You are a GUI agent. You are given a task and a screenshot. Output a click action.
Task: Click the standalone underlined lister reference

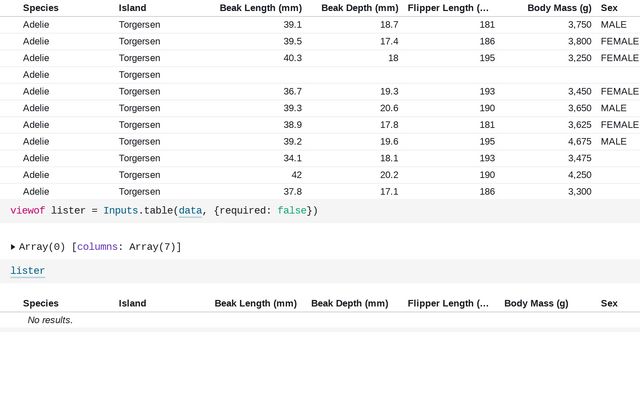coord(28,271)
